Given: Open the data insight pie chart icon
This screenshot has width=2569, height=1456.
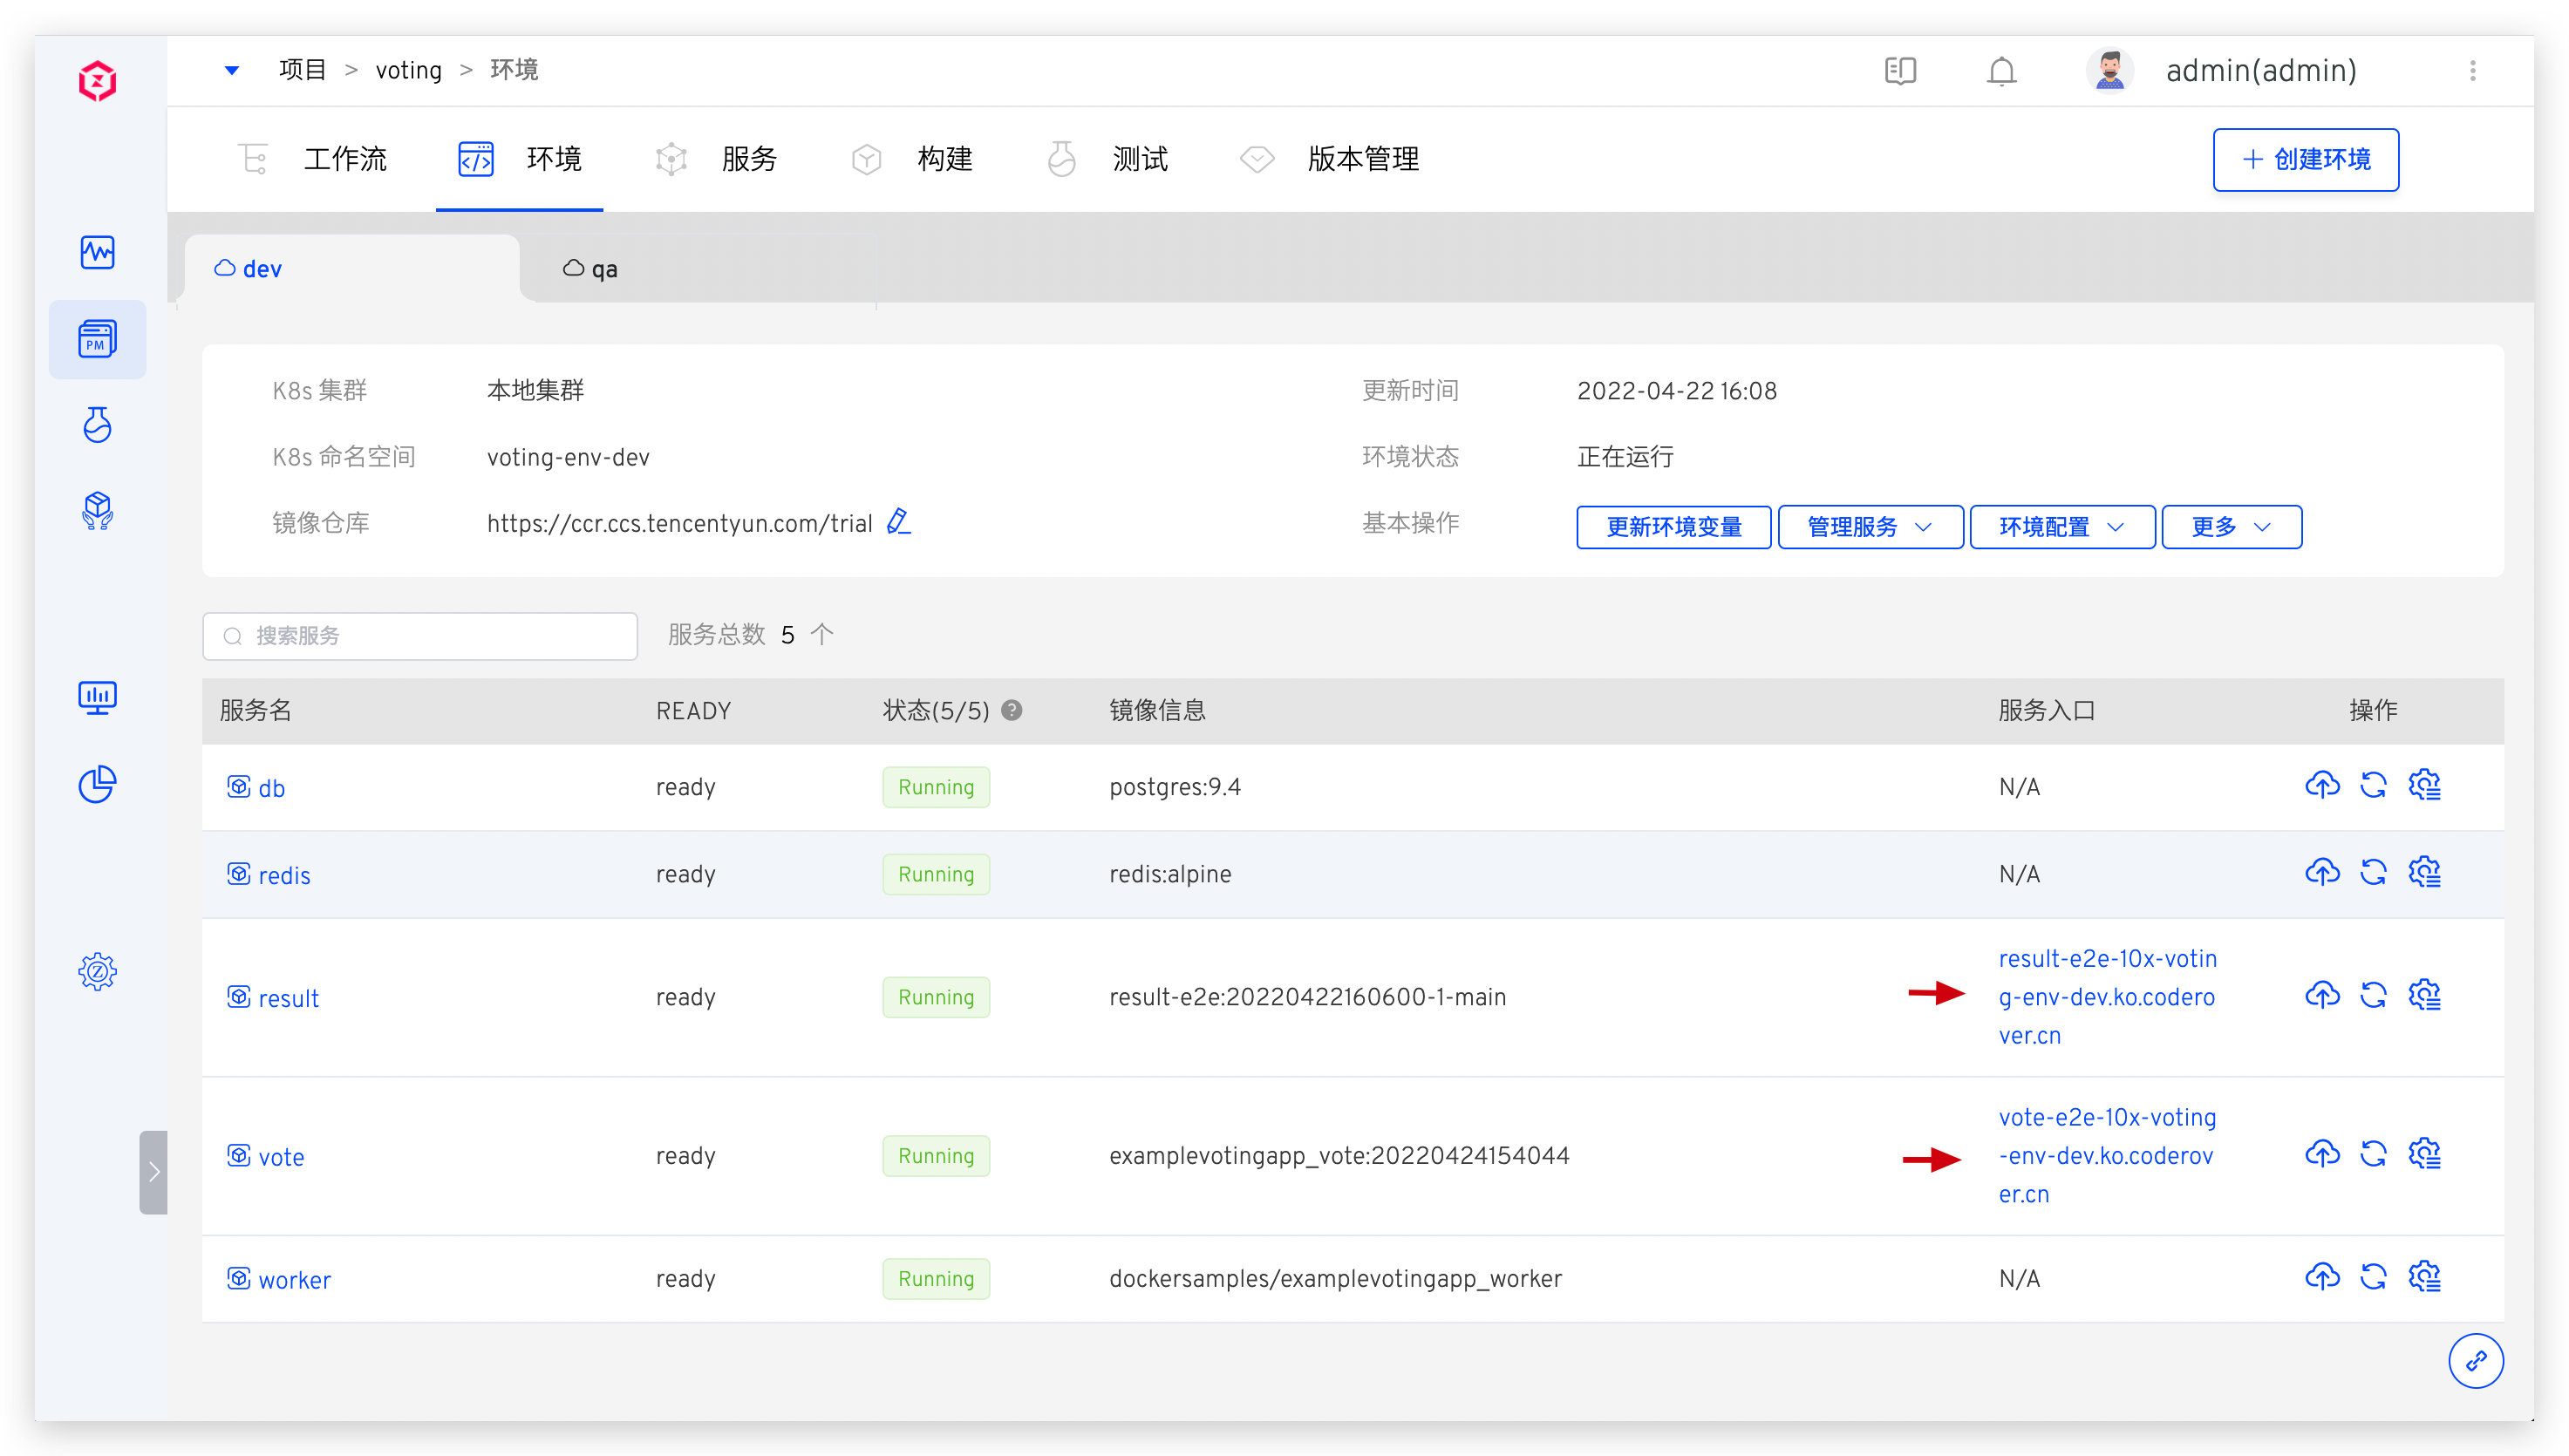Looking at the screenshot, I should [97, 785].
